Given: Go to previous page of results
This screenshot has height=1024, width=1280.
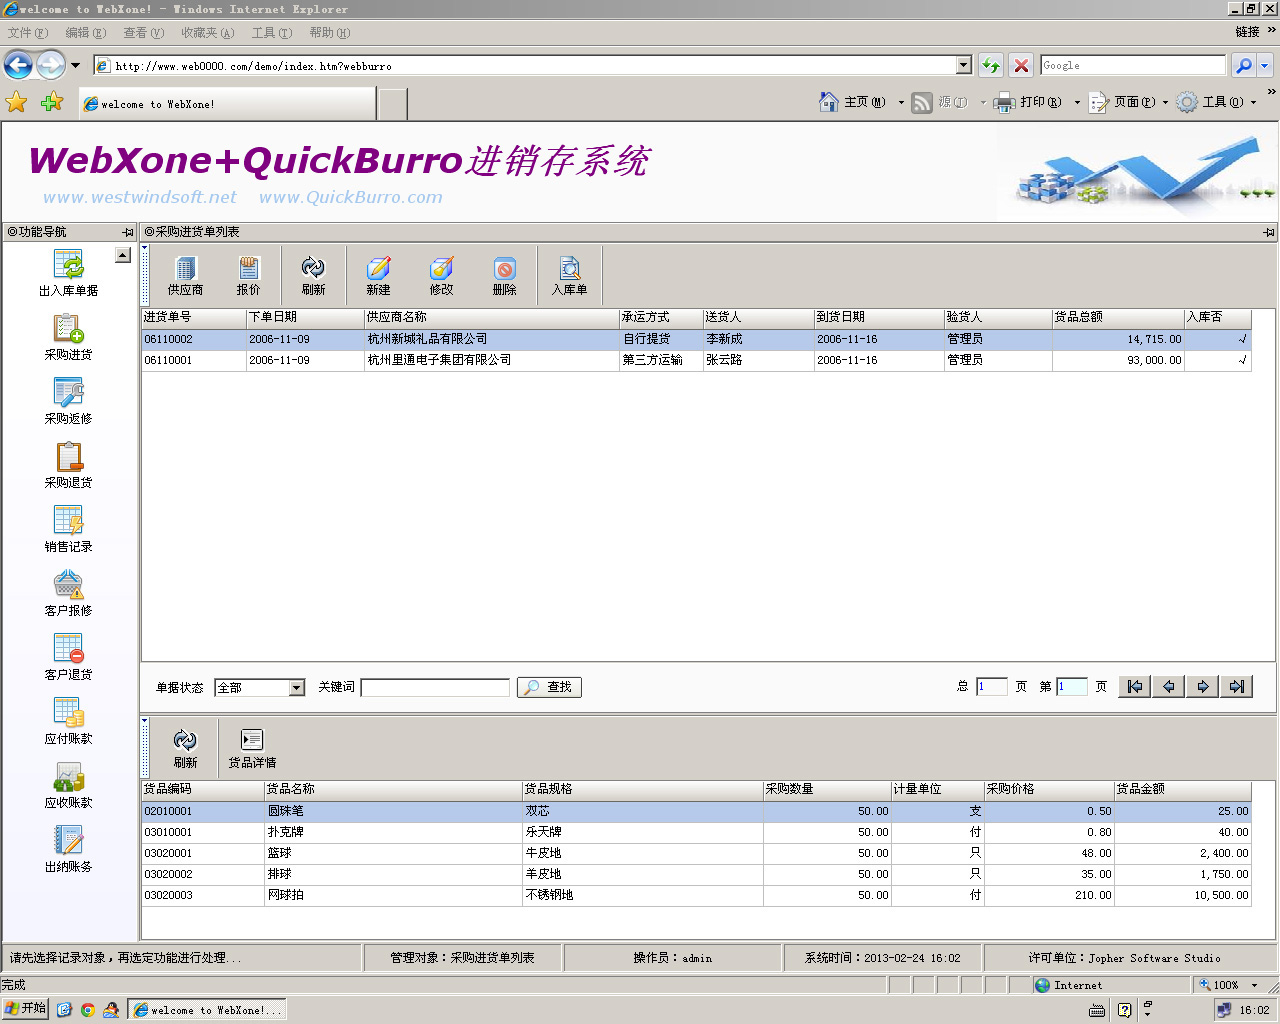Looking at the screenshot, I should [x=1169, y=687].
